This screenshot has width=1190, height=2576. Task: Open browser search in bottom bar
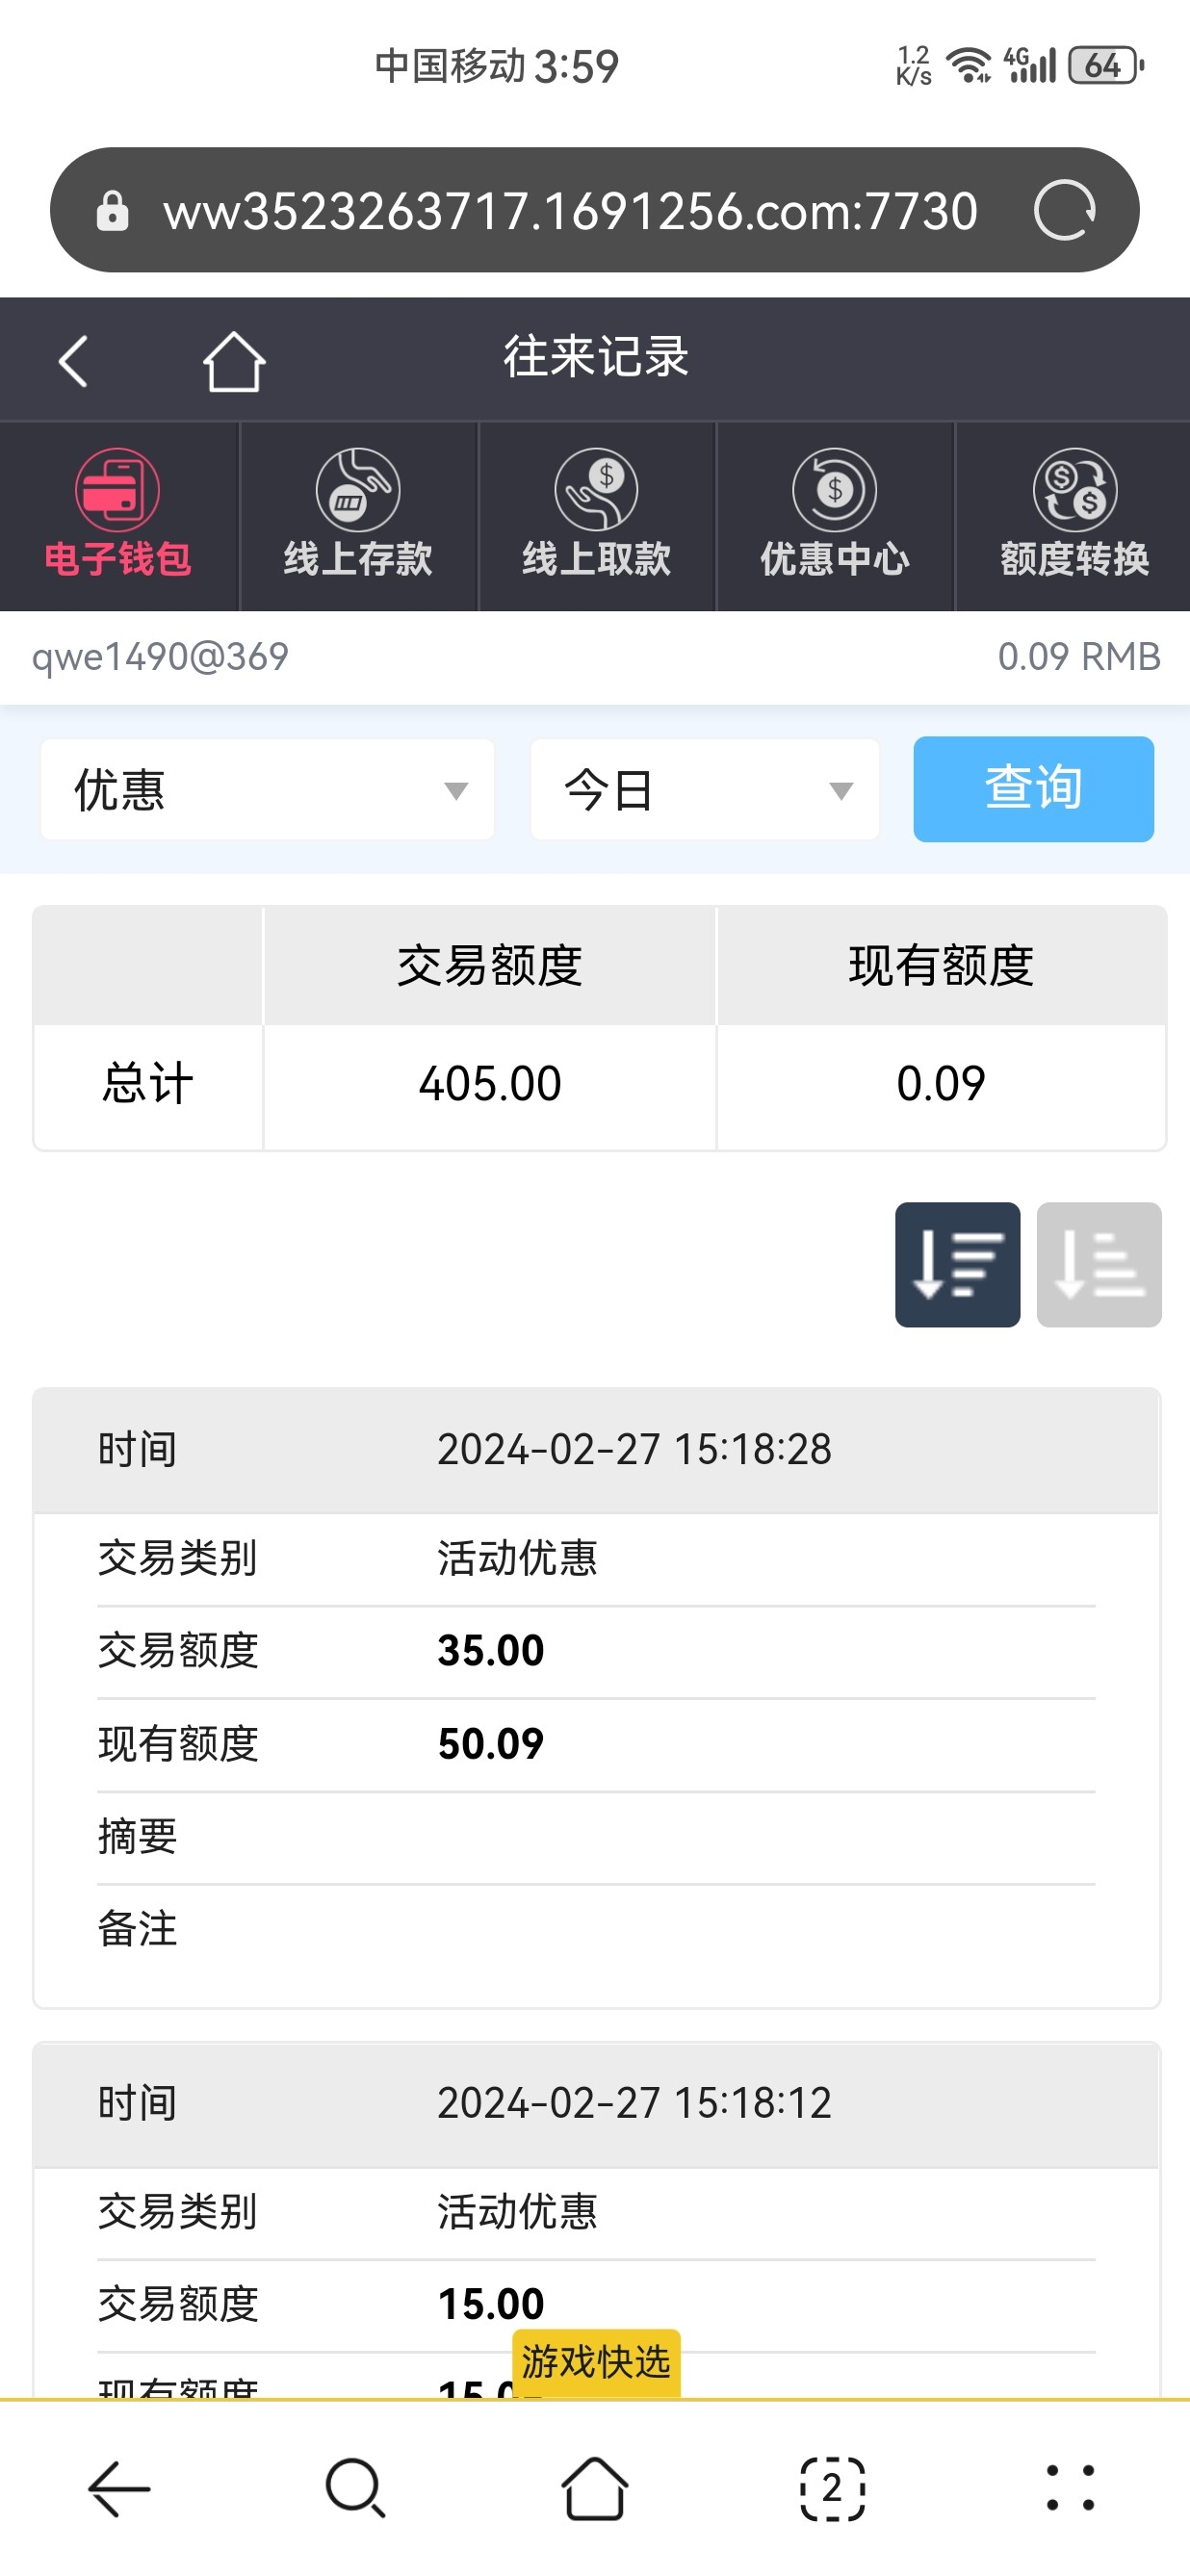[x=355, y=2488]
